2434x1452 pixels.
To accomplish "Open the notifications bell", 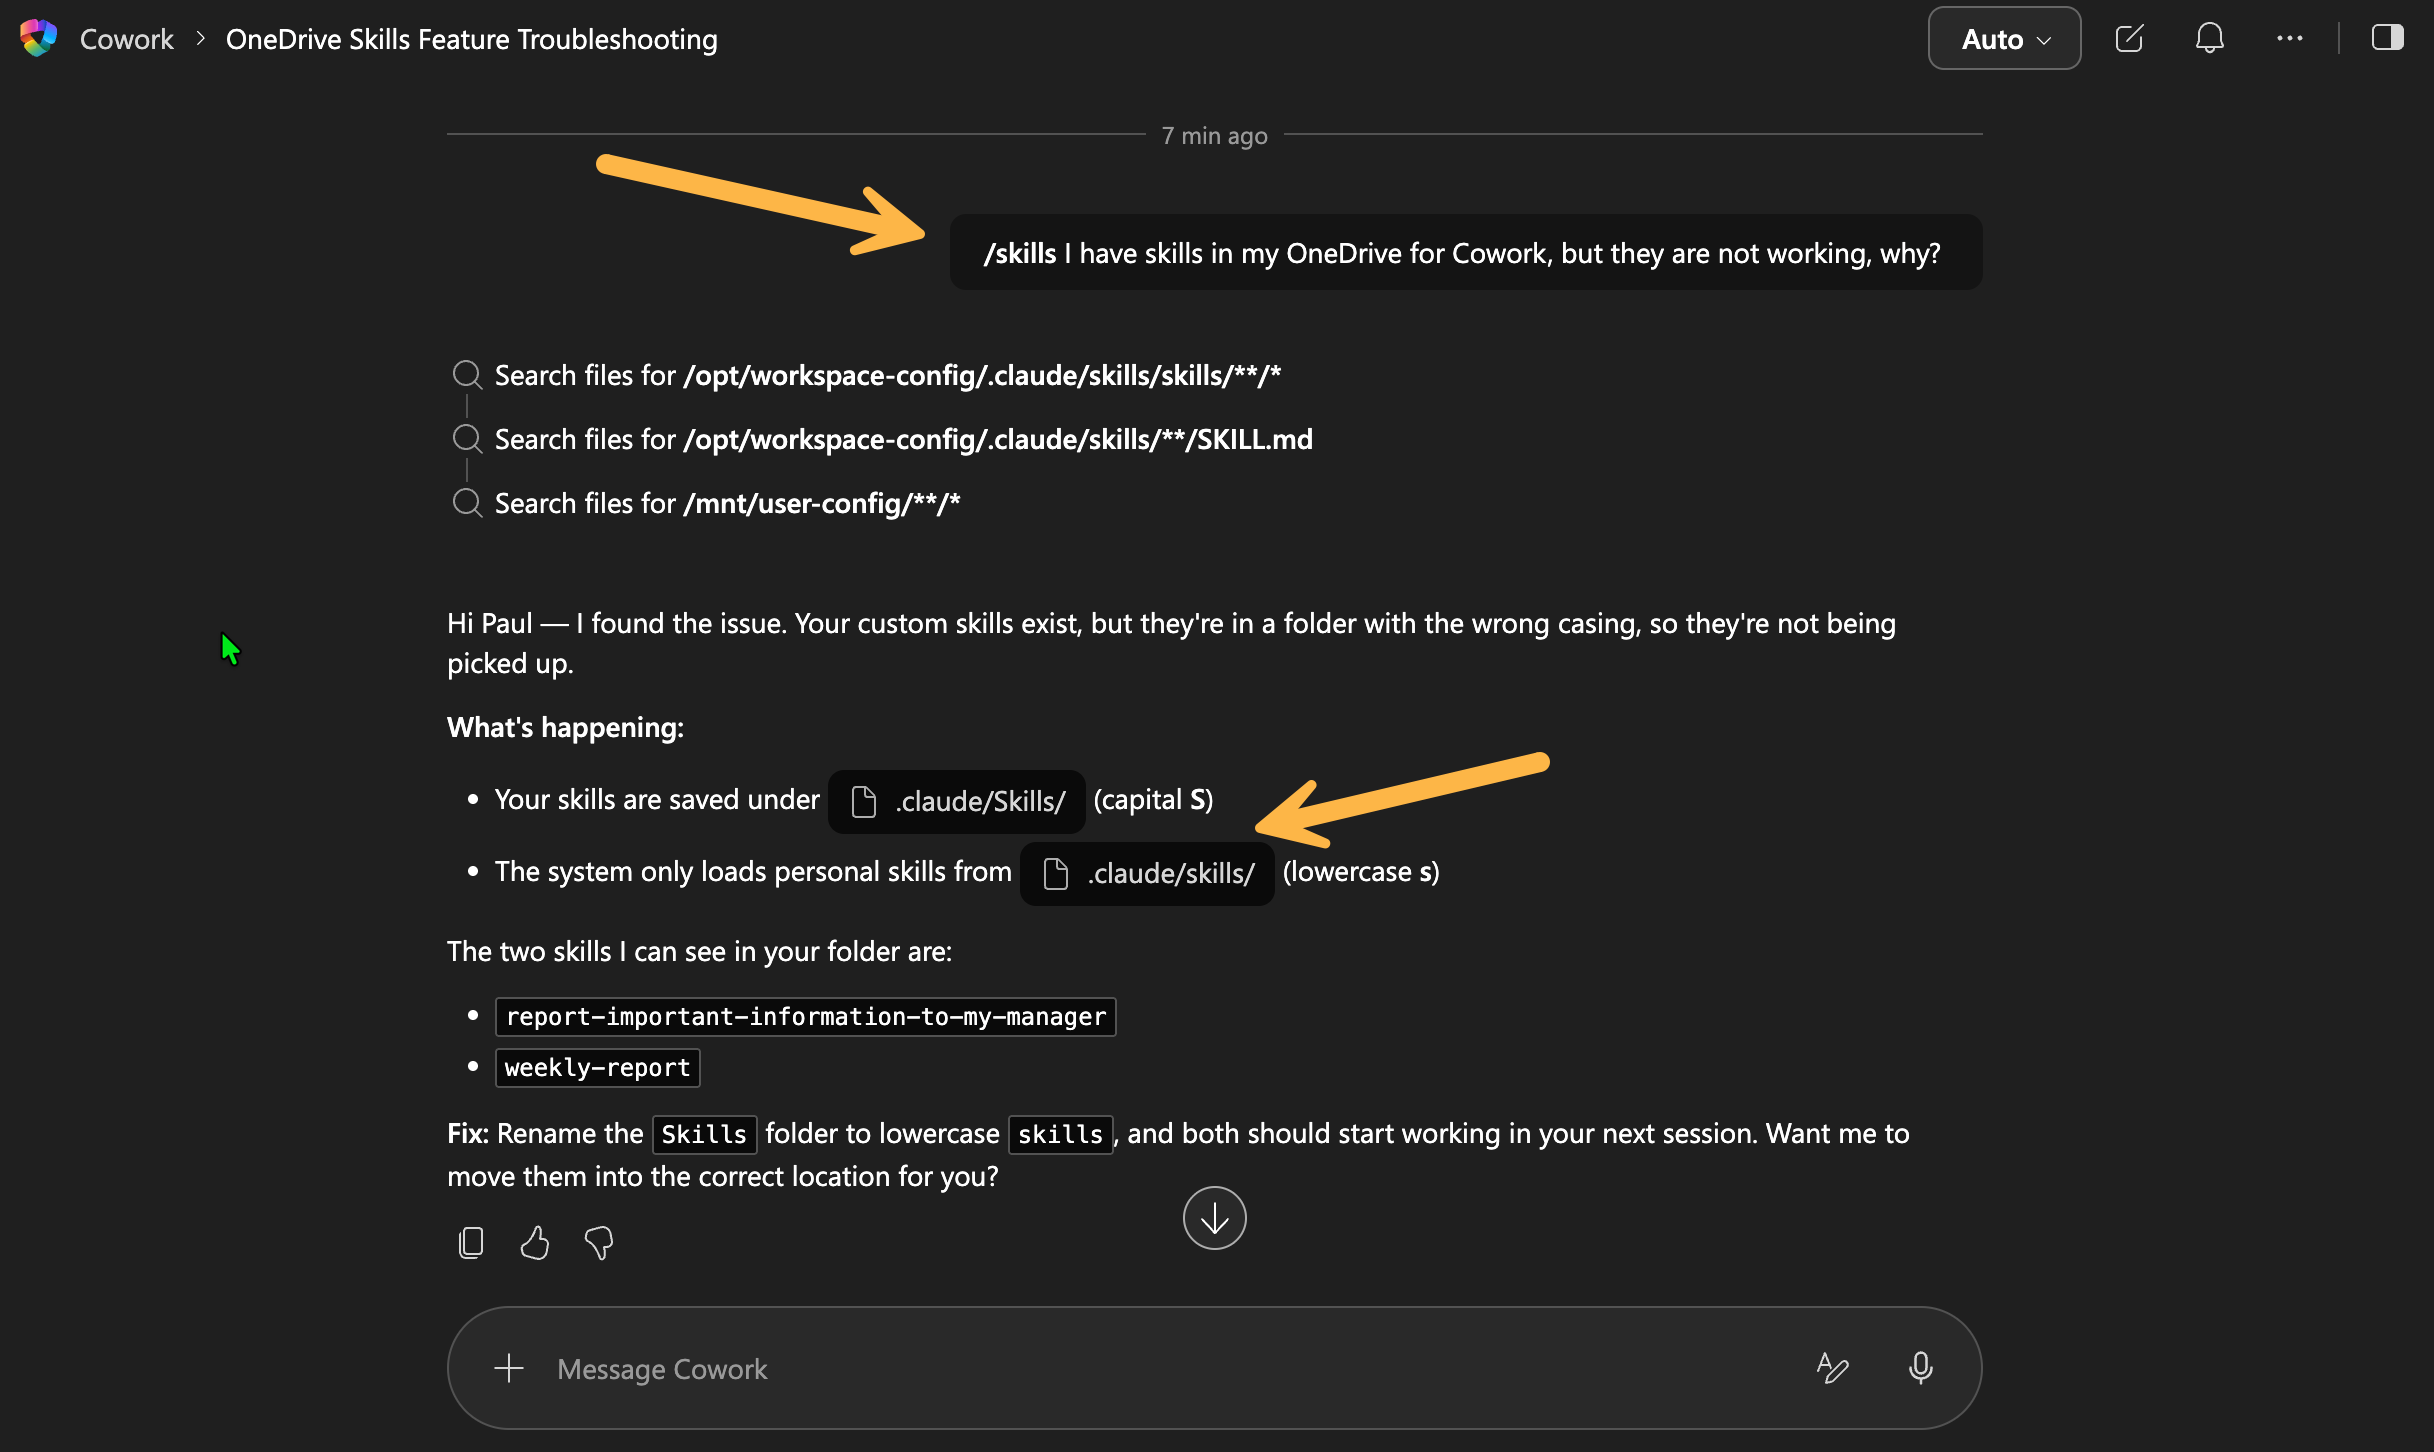I will pos(2209,39).
